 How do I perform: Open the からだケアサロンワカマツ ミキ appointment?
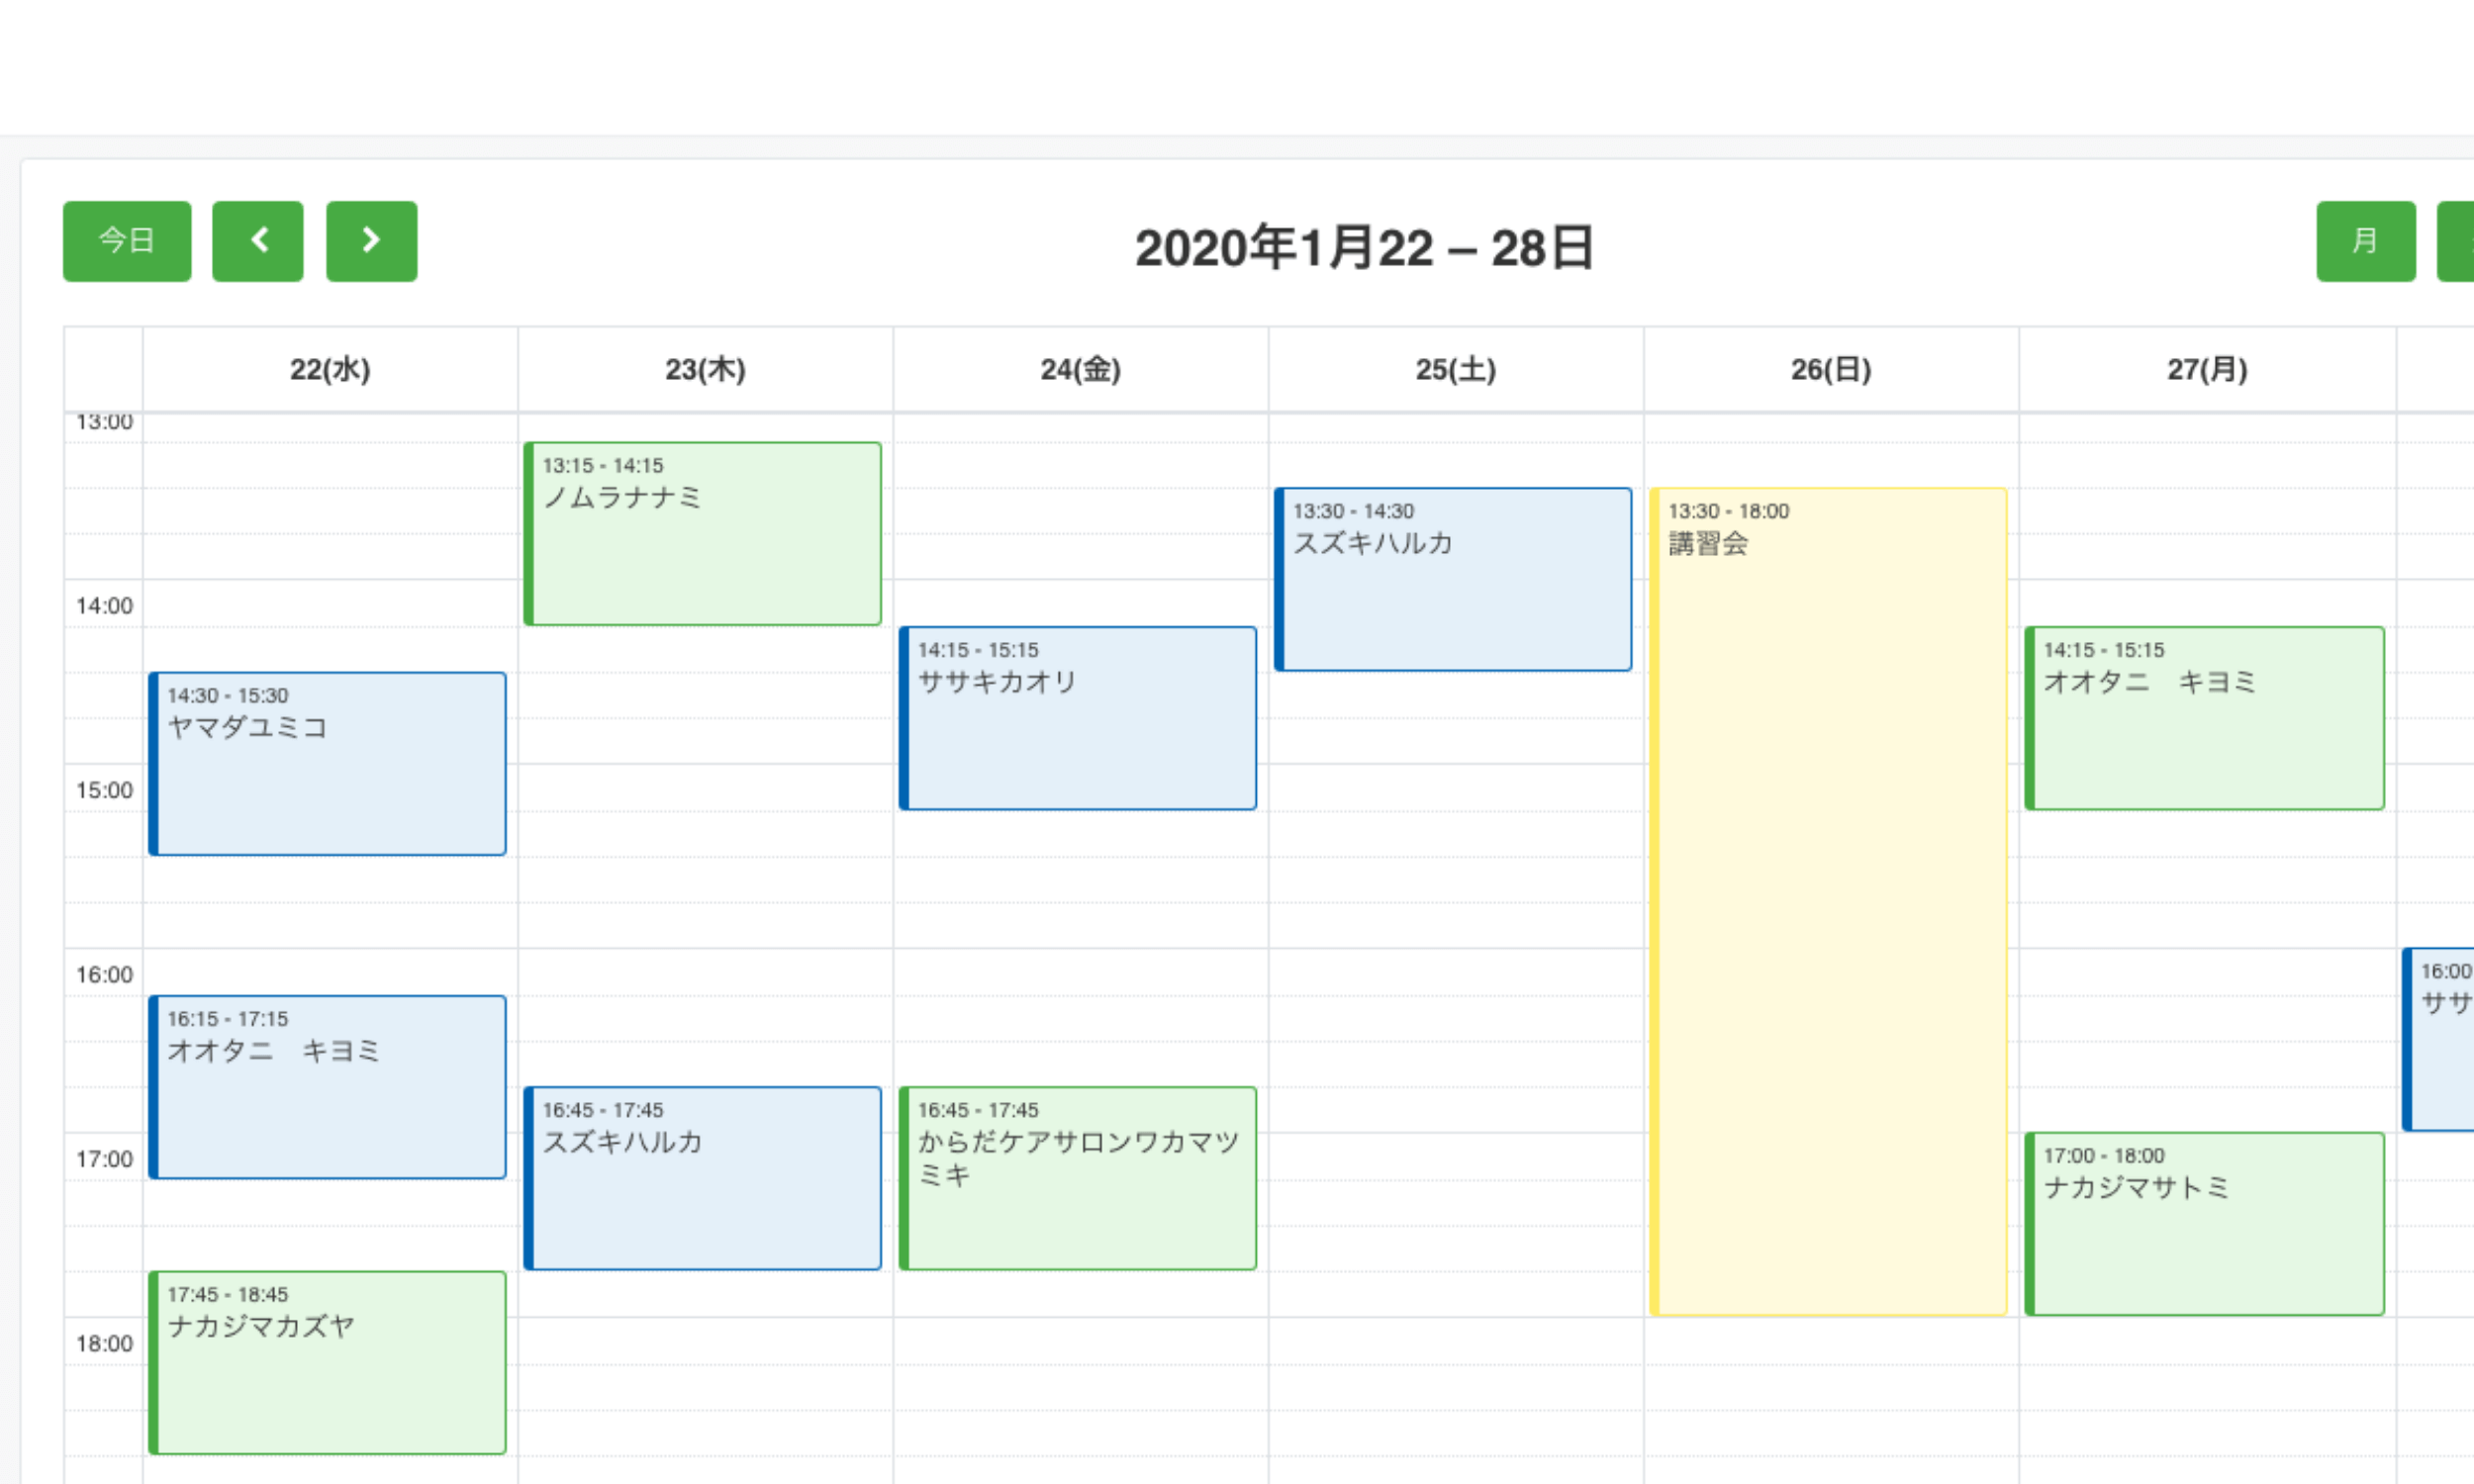pos(1078,1178)
